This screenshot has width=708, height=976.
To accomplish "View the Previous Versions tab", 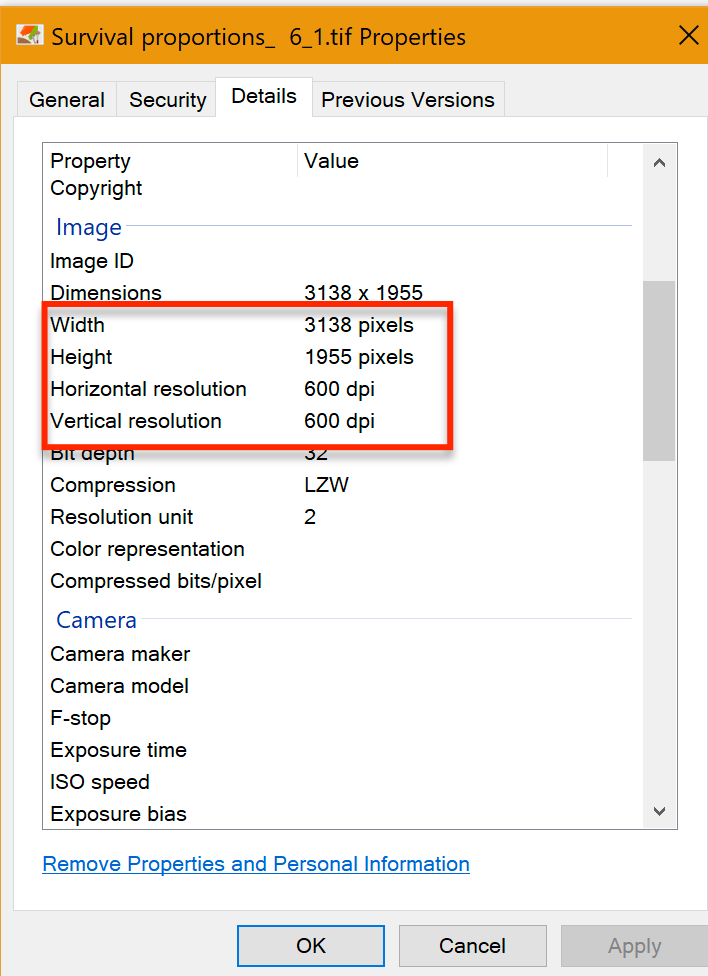I will click(x=408, y=99).
